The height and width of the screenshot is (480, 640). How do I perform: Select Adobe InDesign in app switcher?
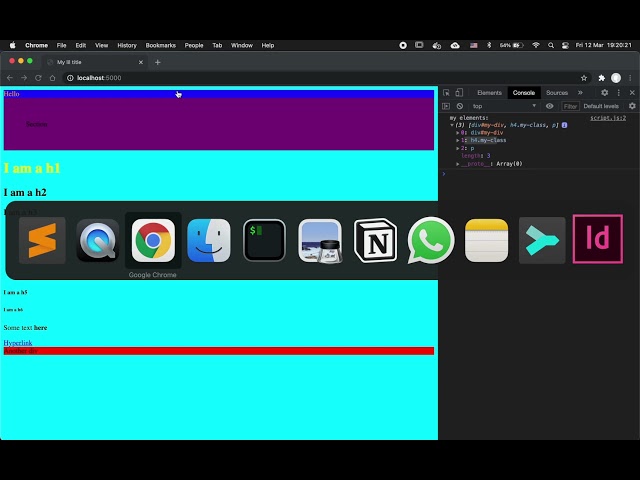597,241
